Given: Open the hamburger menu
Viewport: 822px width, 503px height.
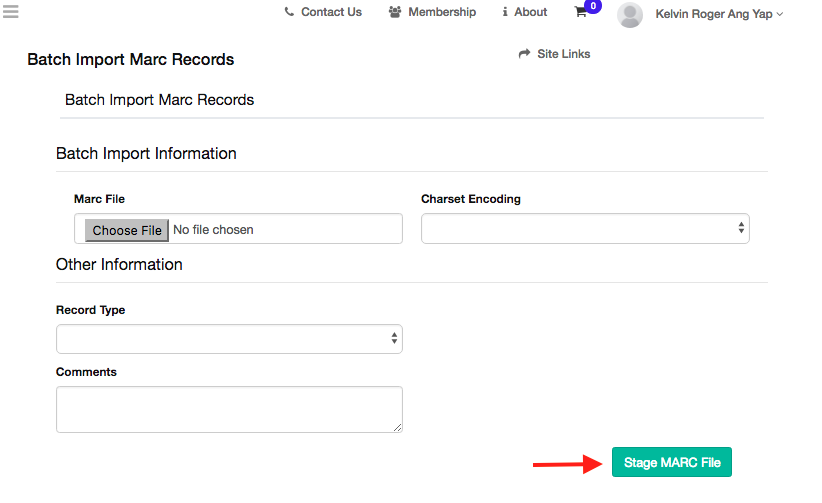Looking at the screenshot, I should pos(11,12).
